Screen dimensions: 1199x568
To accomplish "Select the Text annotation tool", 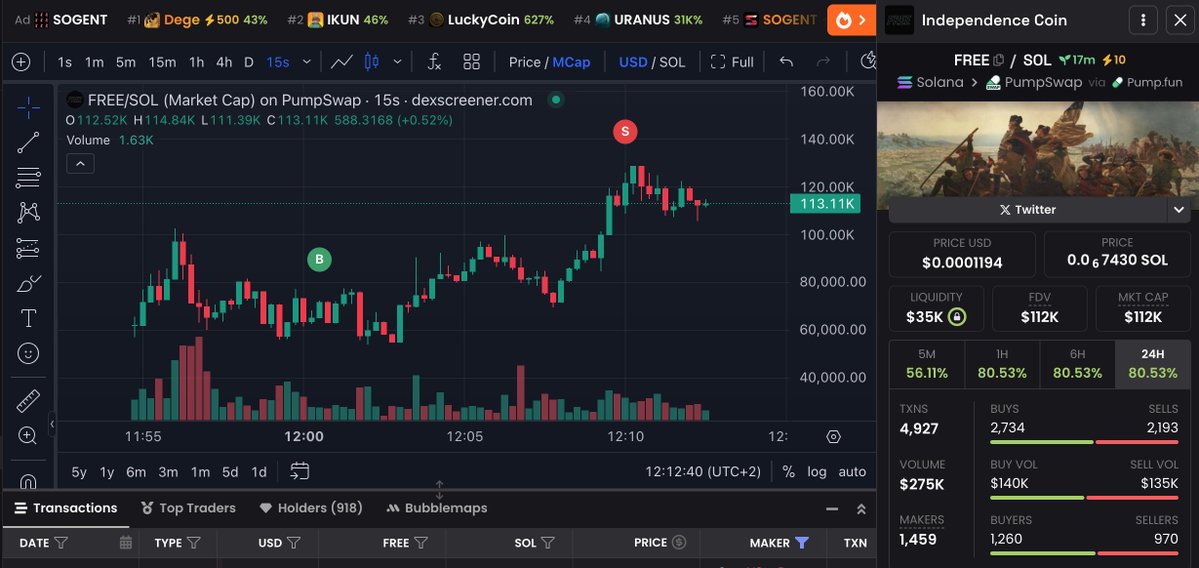I will point(28,318).
